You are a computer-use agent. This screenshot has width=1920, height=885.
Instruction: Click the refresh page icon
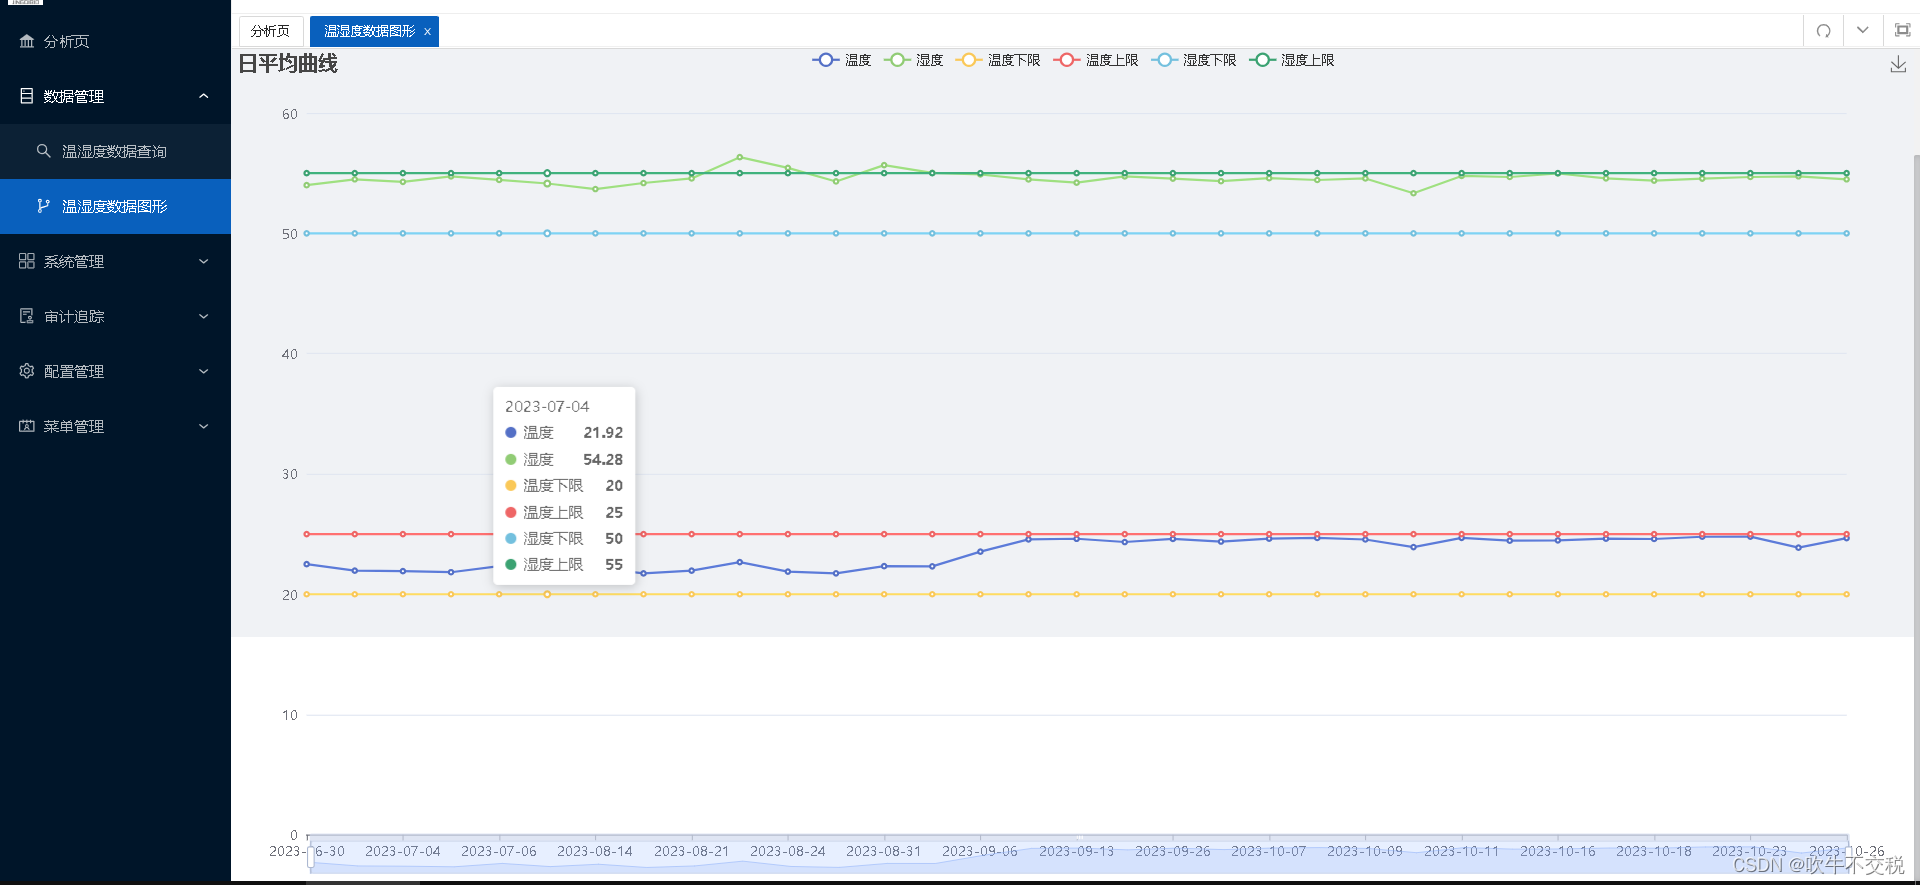1823,31
